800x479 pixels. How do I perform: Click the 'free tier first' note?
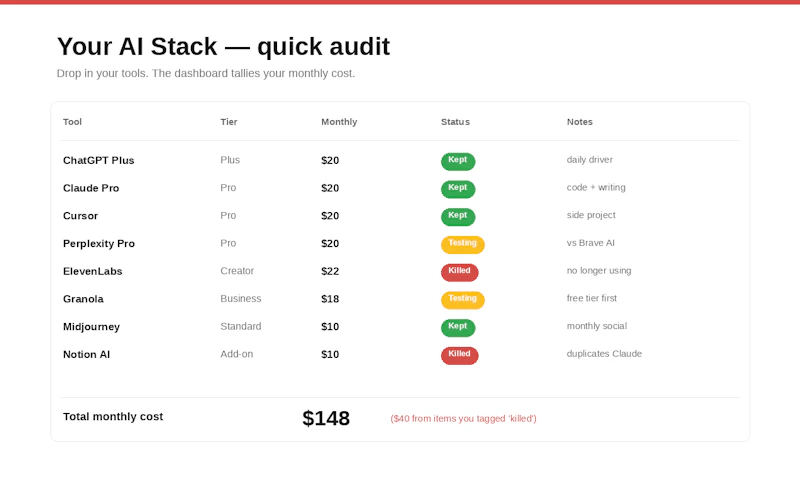pos(591,298)
